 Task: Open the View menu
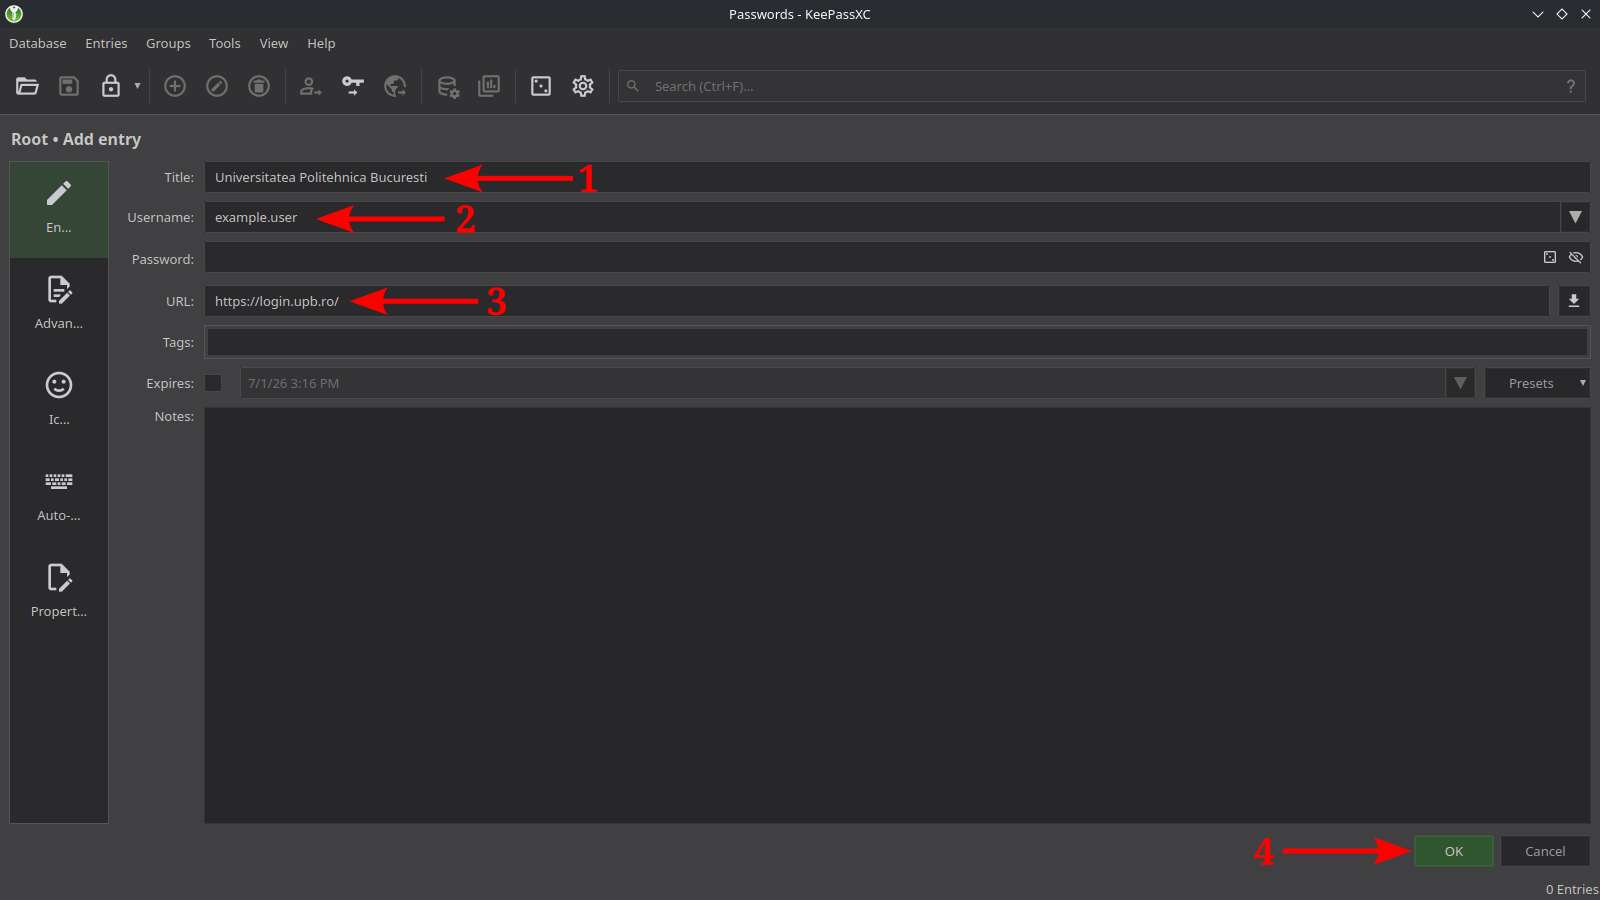(274, 43)
